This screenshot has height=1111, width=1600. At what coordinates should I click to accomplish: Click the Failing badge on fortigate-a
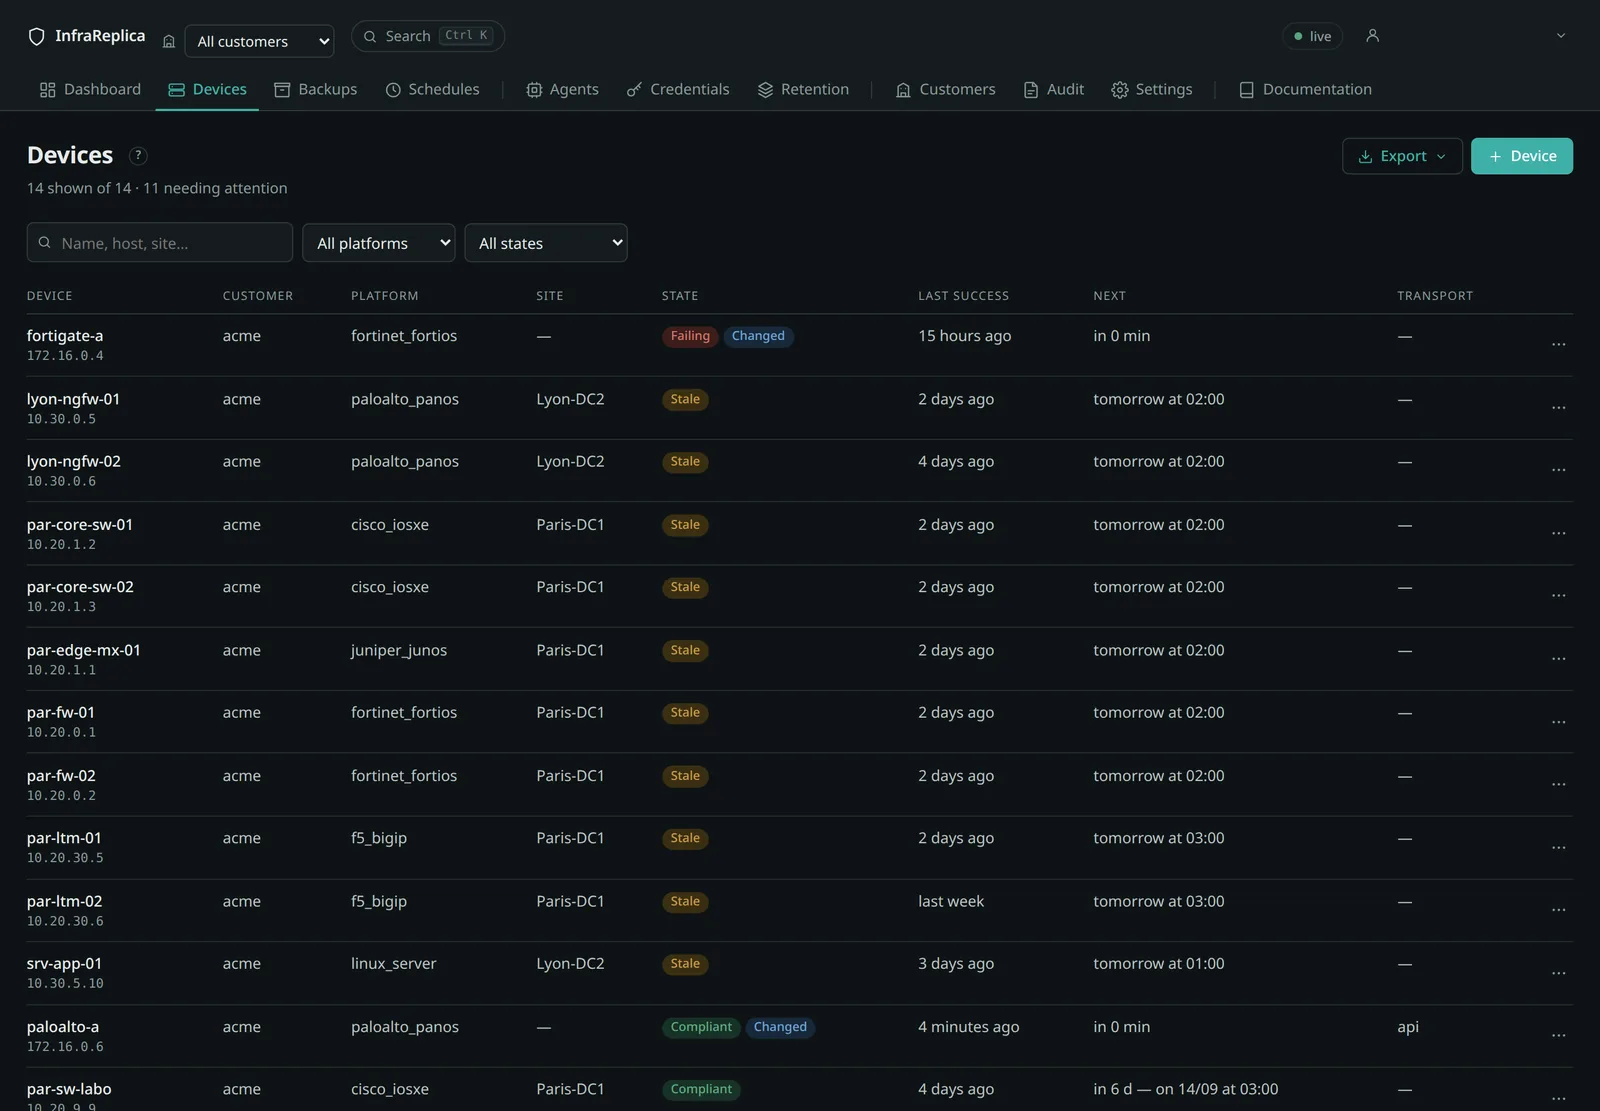click(x=690, y=336)
